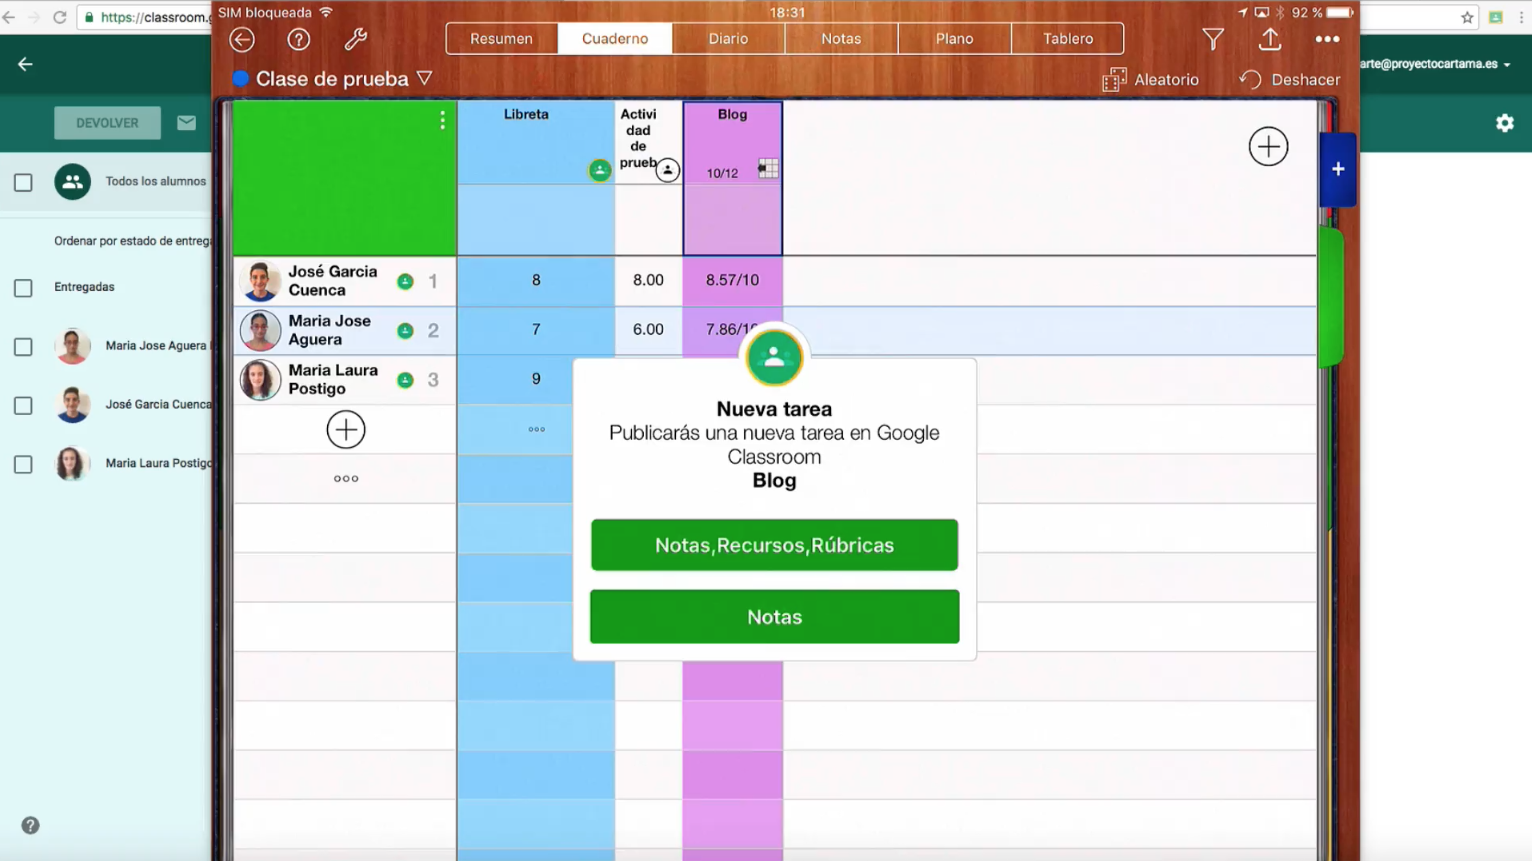Click the filter funnel icon

[x=1212, y=39]
